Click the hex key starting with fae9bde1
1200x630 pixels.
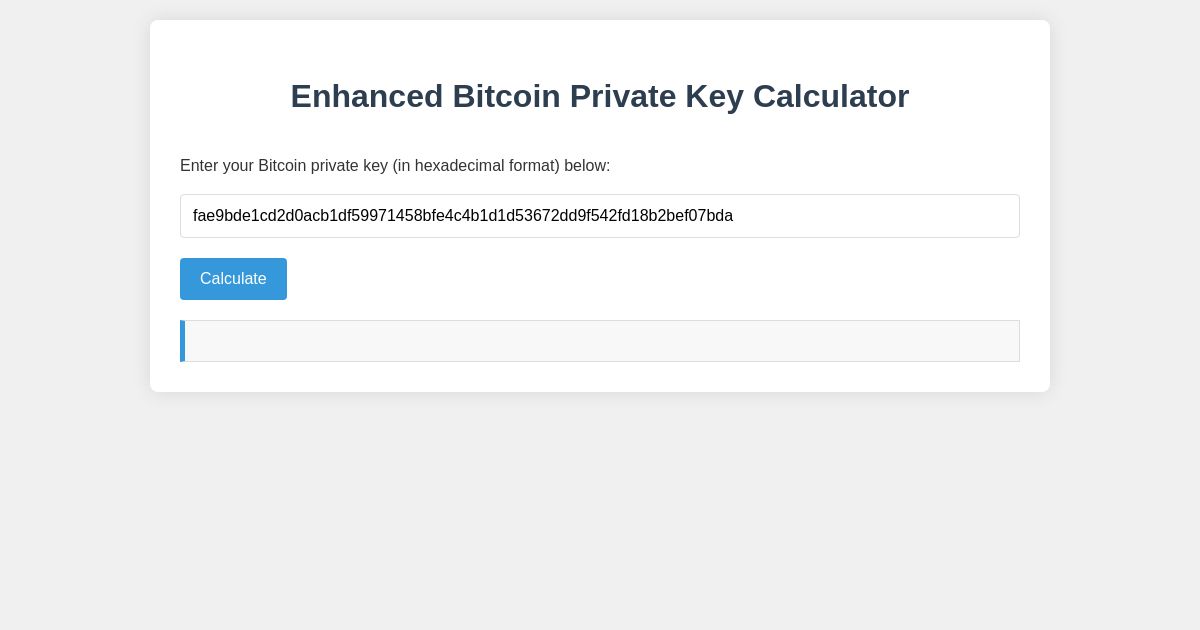click(463, 216)
